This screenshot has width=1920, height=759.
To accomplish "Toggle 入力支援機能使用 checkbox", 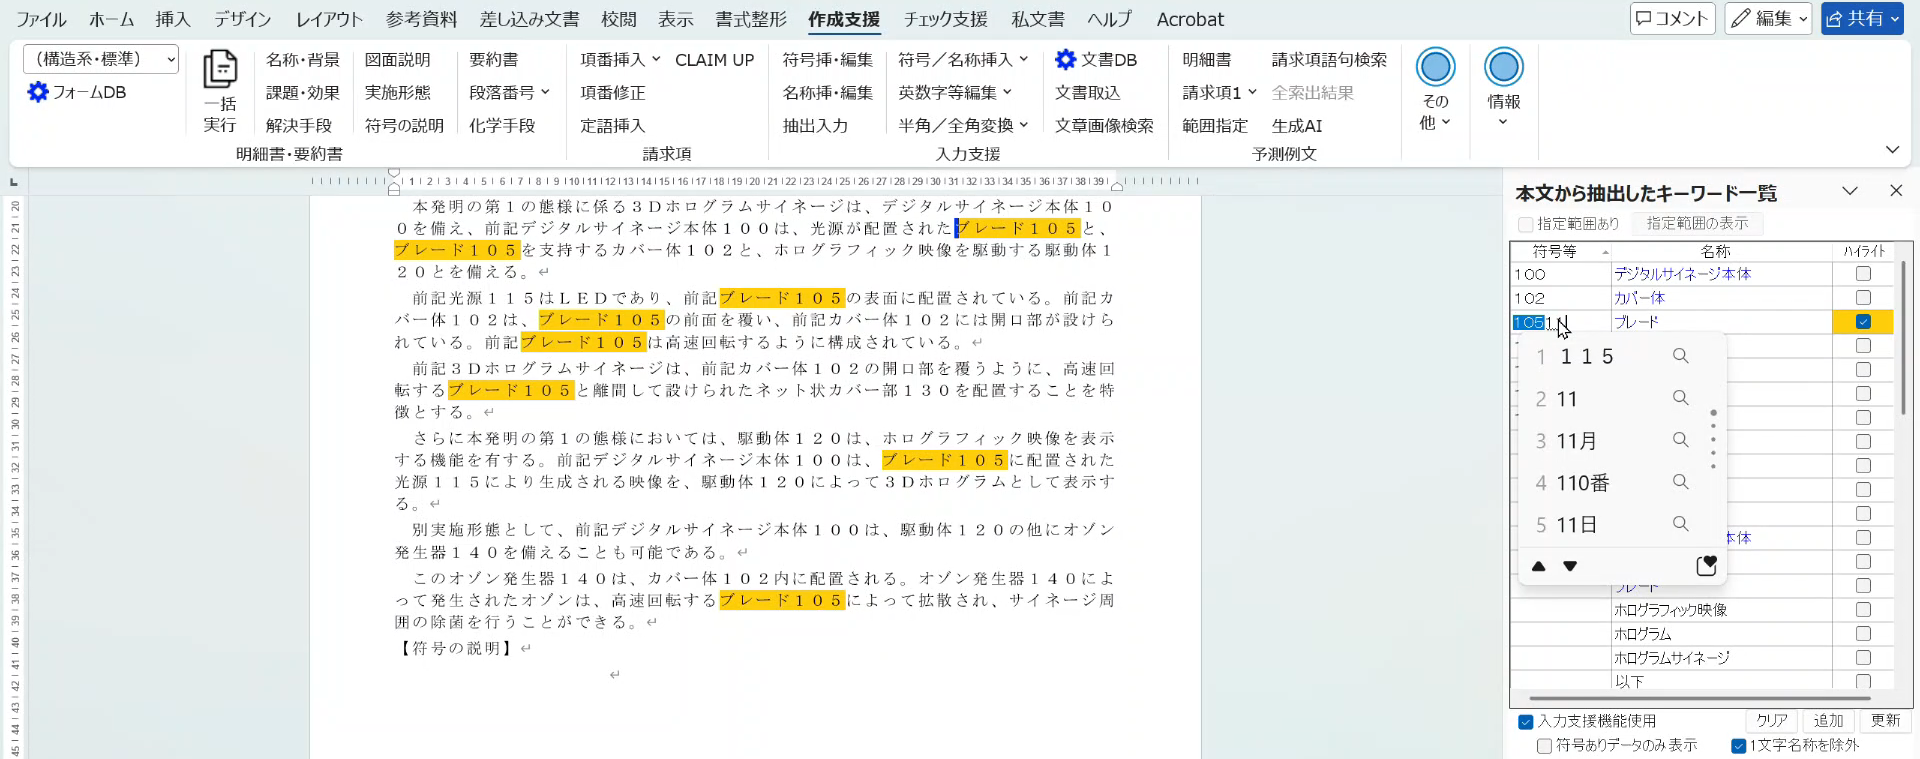I will [1525, 721].
